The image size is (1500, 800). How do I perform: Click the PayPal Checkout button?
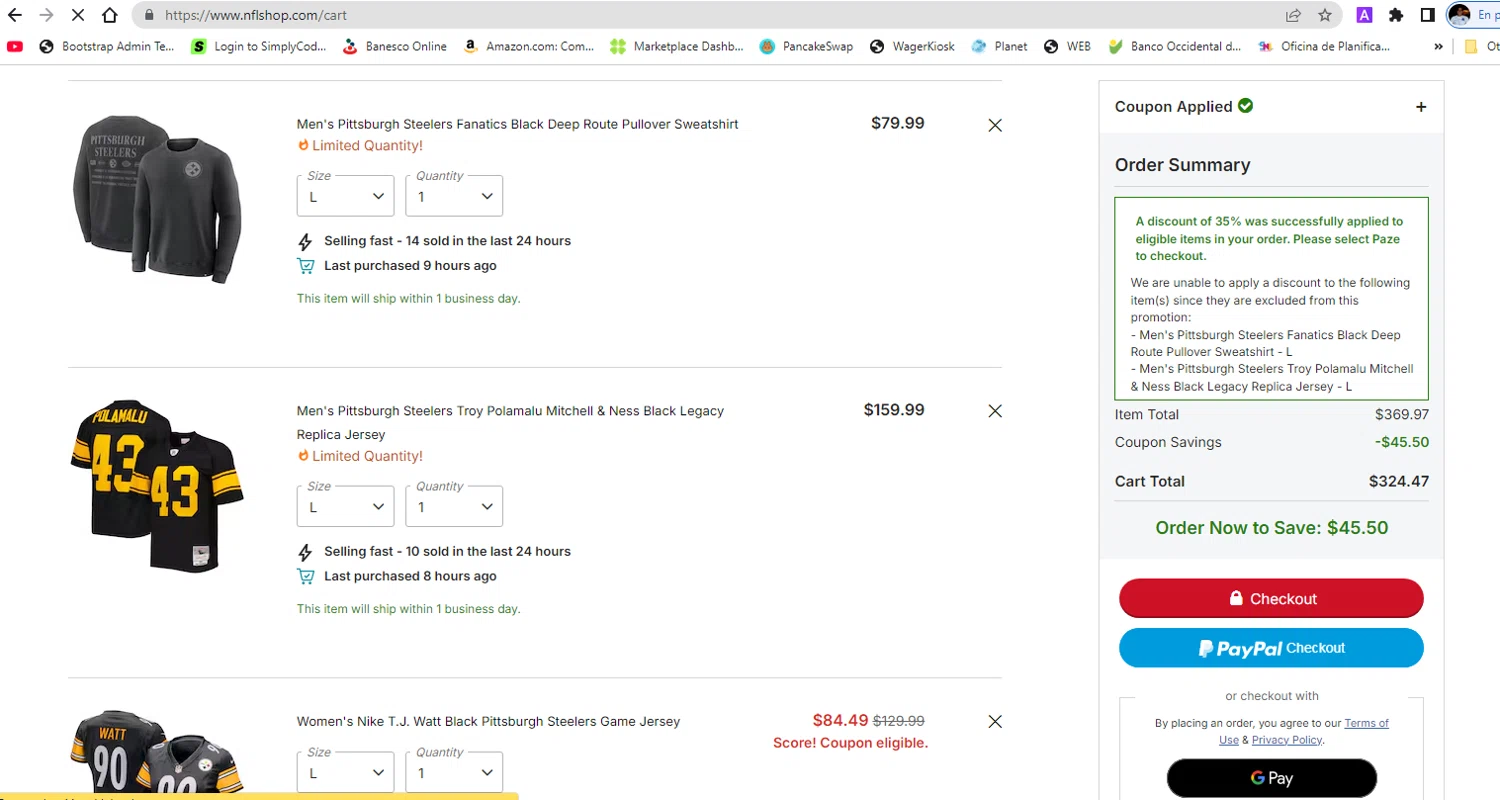coord(1271,648)
